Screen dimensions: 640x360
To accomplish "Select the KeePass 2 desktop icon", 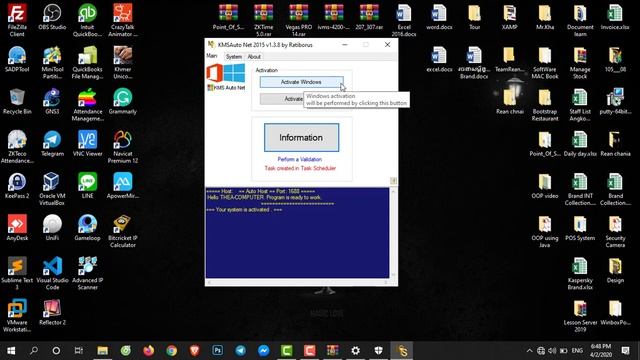I will [x=17, y=186].
